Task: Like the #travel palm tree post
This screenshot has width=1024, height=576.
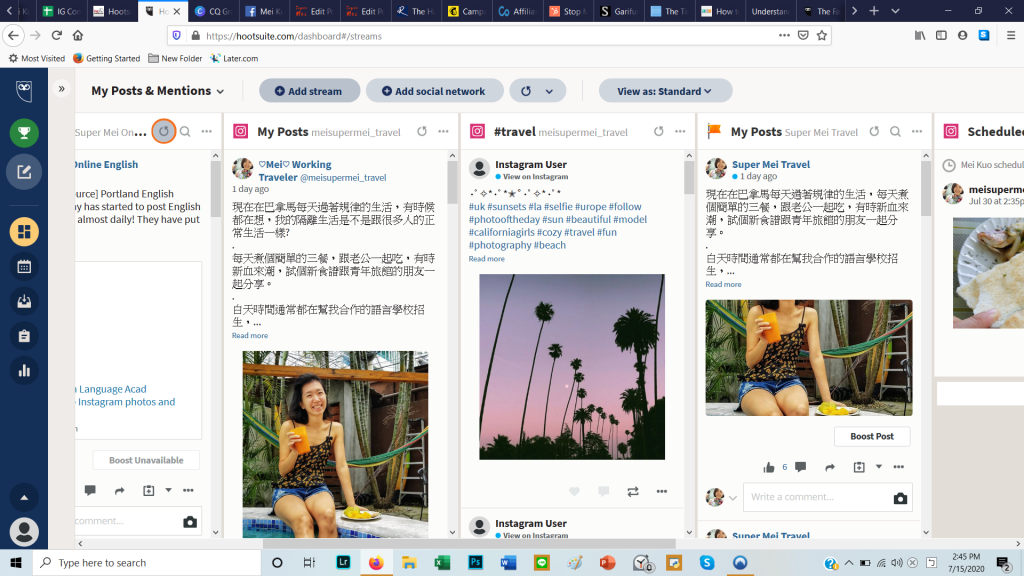Action: (574, 491)
